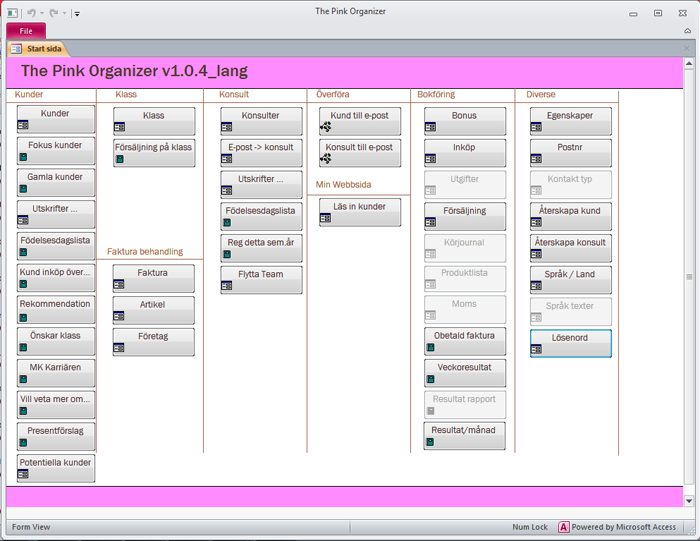
Task: Click the Veckoresultat button
Action: point(465,373)
